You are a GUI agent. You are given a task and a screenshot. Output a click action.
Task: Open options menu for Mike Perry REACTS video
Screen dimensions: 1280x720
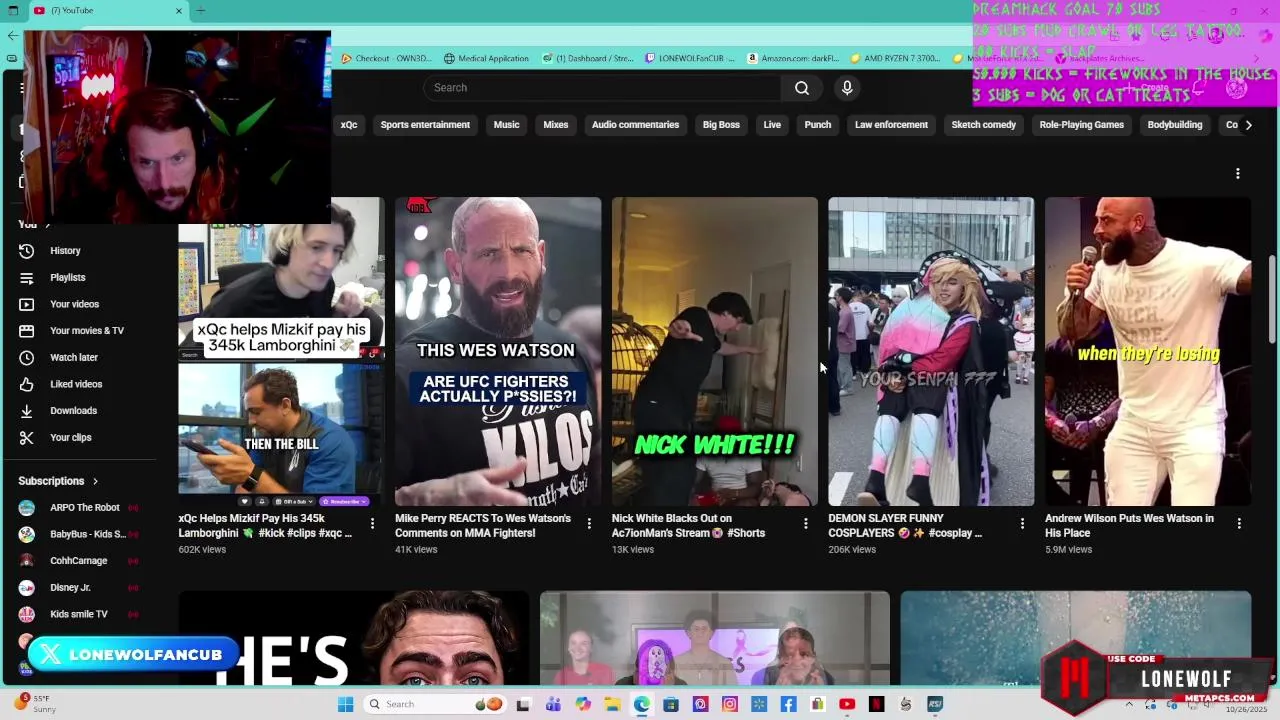click(589, 523)
